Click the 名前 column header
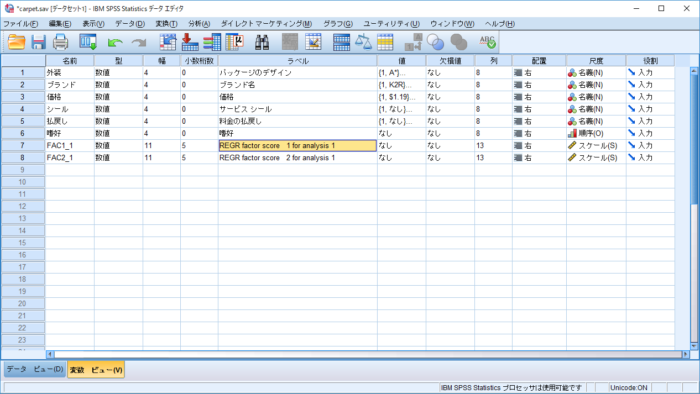 tap(70, 60)
